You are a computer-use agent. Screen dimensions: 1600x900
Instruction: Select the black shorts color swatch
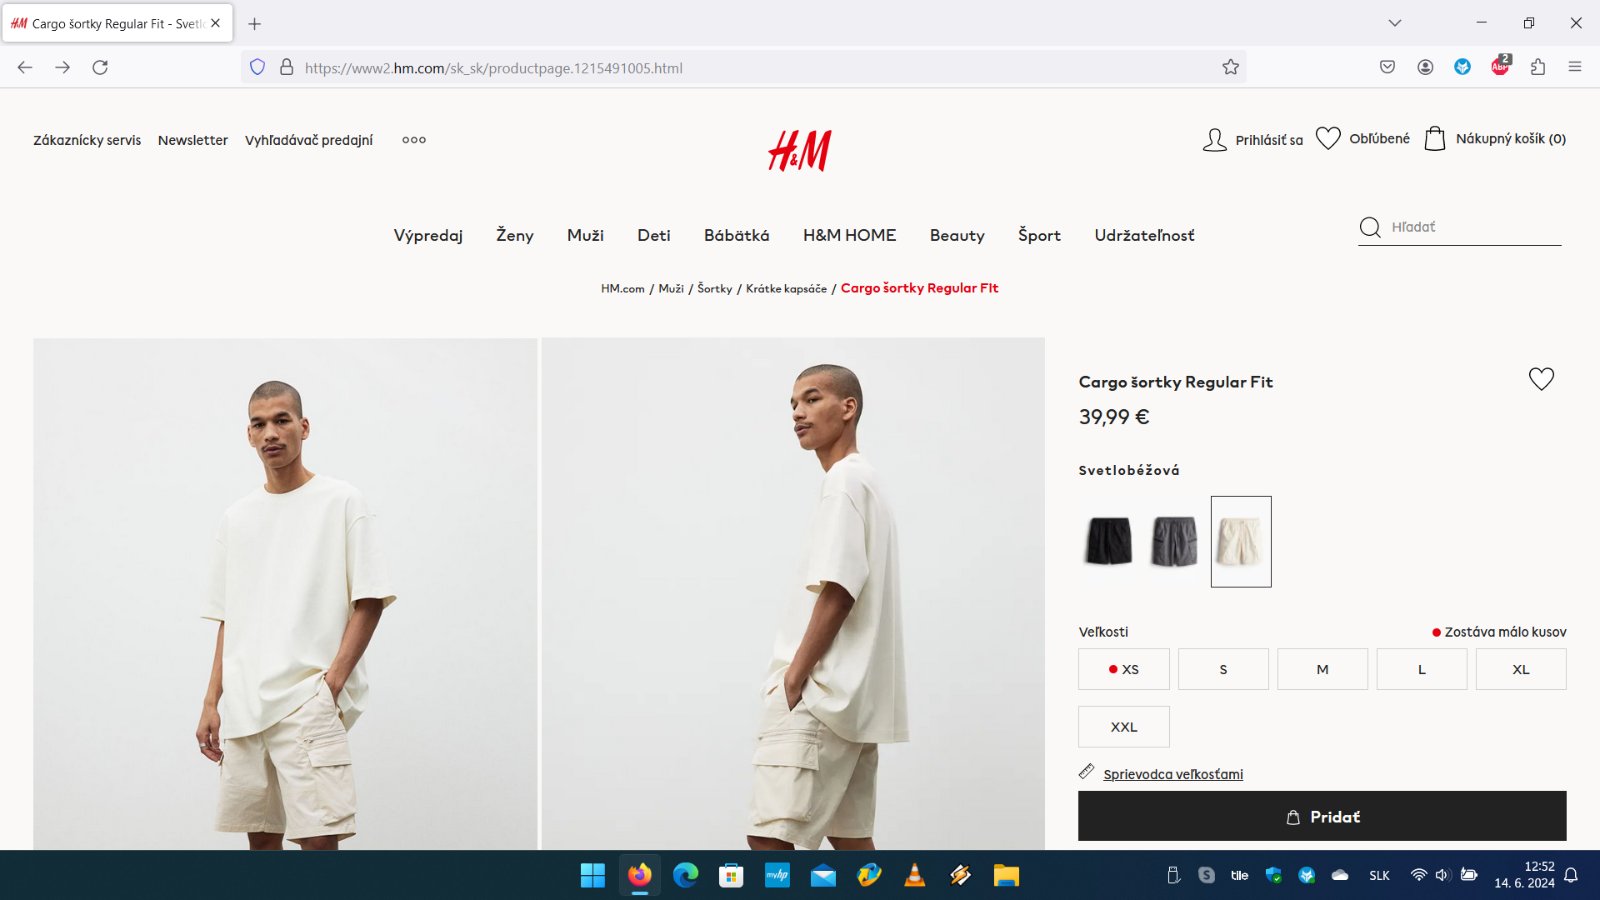(1109, 541)
